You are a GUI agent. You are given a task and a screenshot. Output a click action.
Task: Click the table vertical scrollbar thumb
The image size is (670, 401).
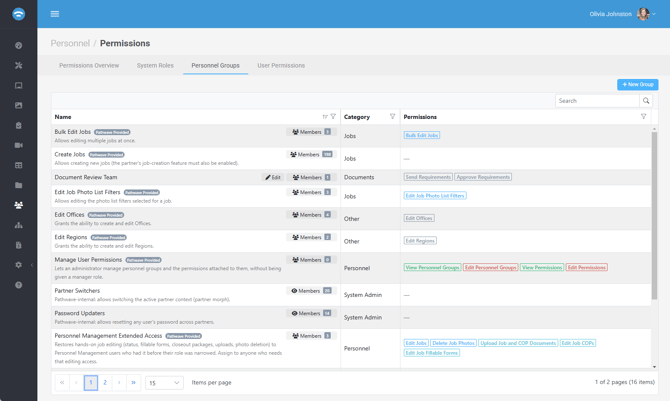(x=654, y=215)
